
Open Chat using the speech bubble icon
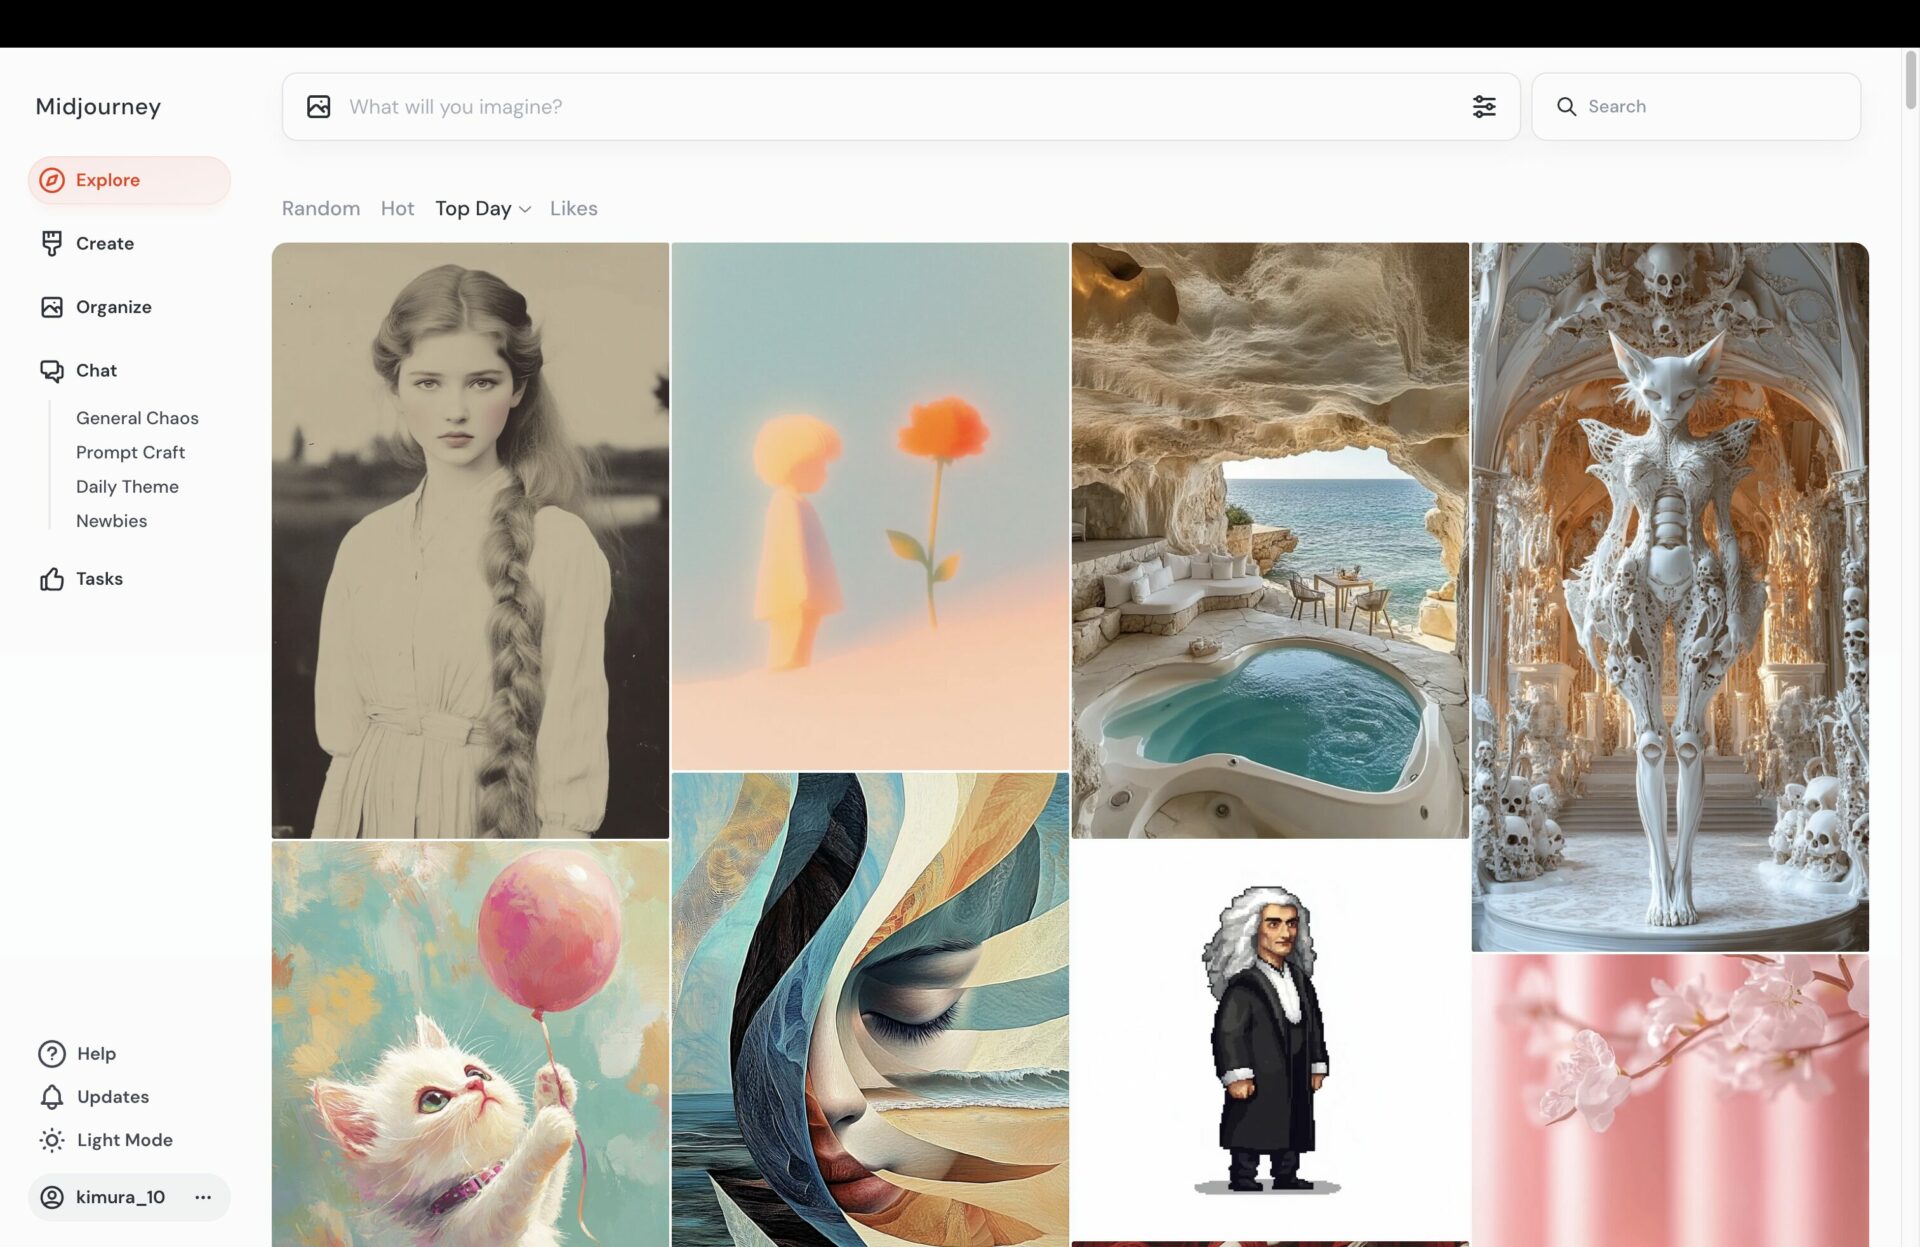[x=51, y=370]
